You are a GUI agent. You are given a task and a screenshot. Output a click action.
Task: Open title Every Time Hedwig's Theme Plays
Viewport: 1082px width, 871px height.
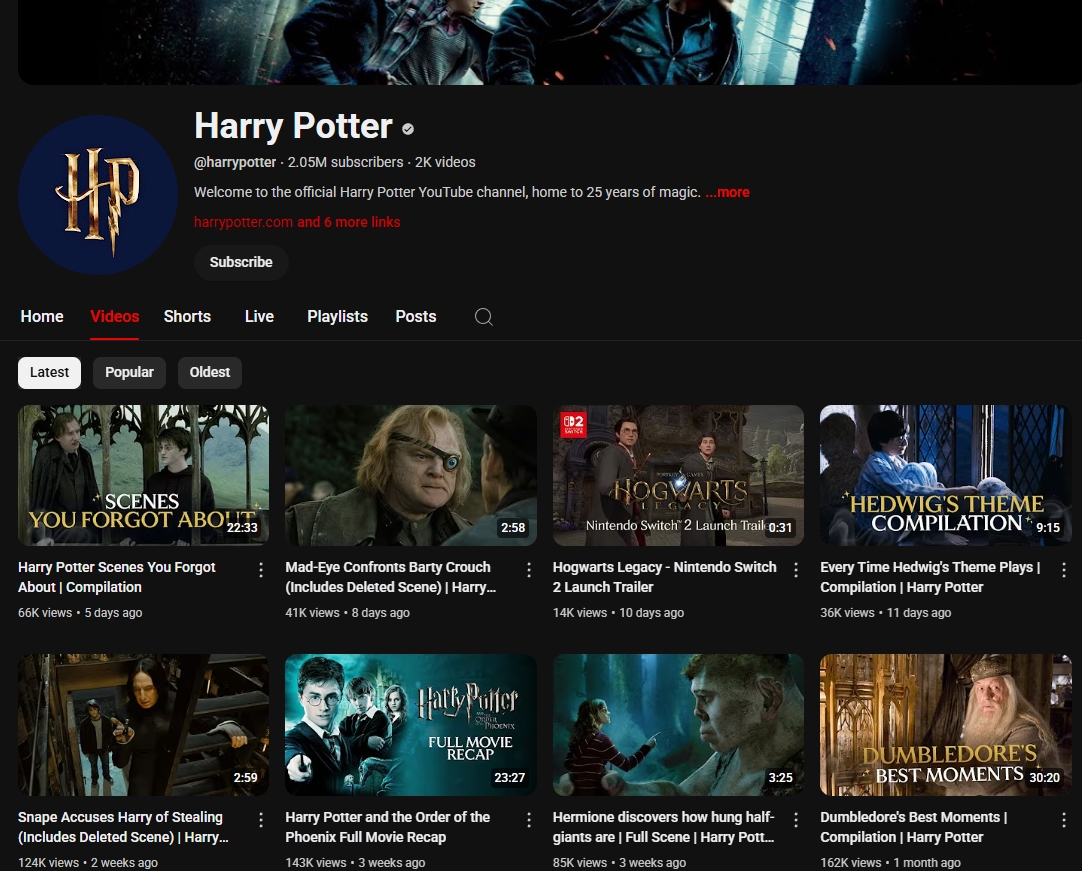[x=930, y=577]
